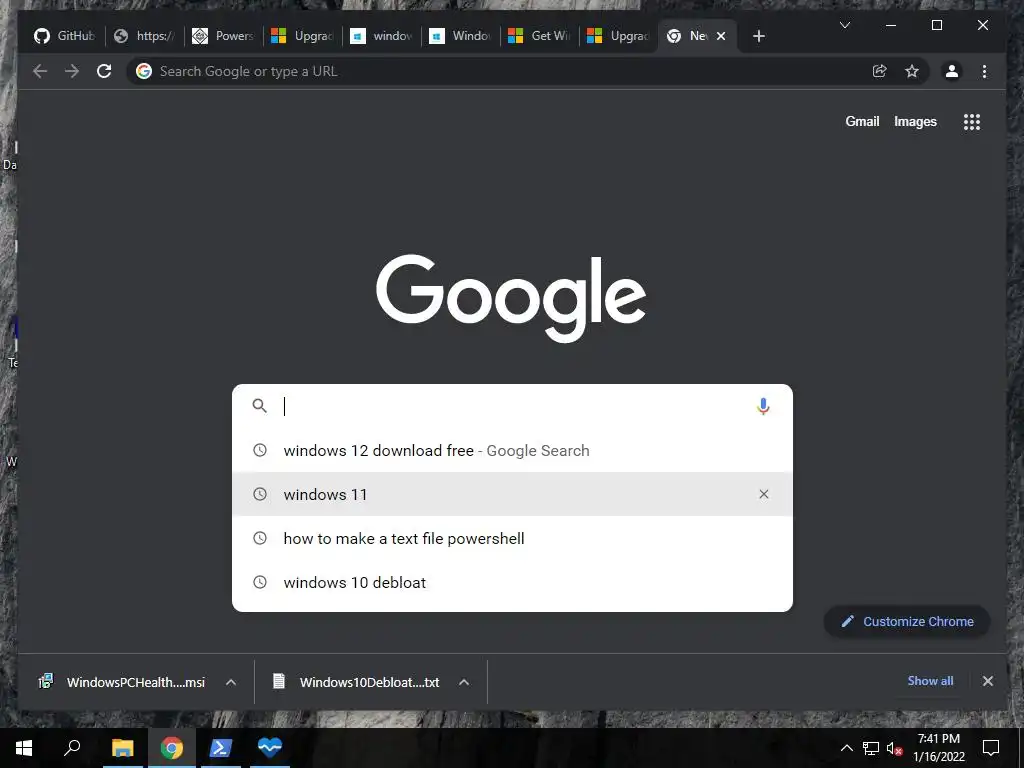
Task: Switch to the first Upgrade tab
Action: click(x=302, y=36)
